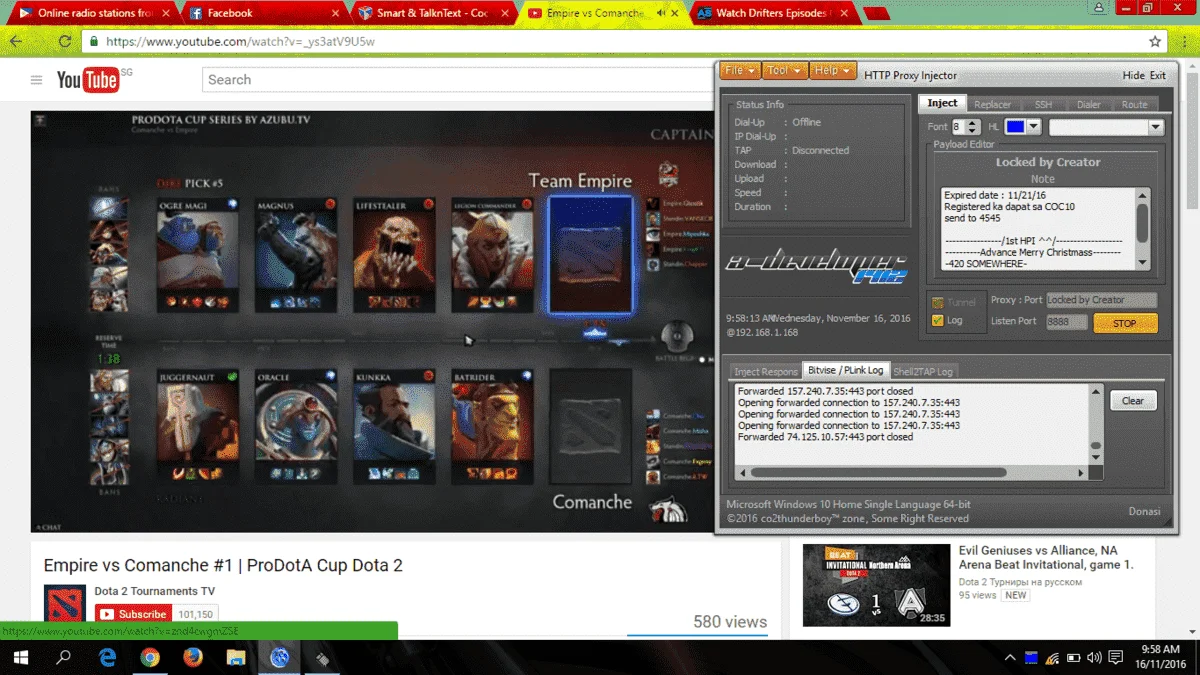
Task: Switch to the Dialer tab
Action: 1088,104
